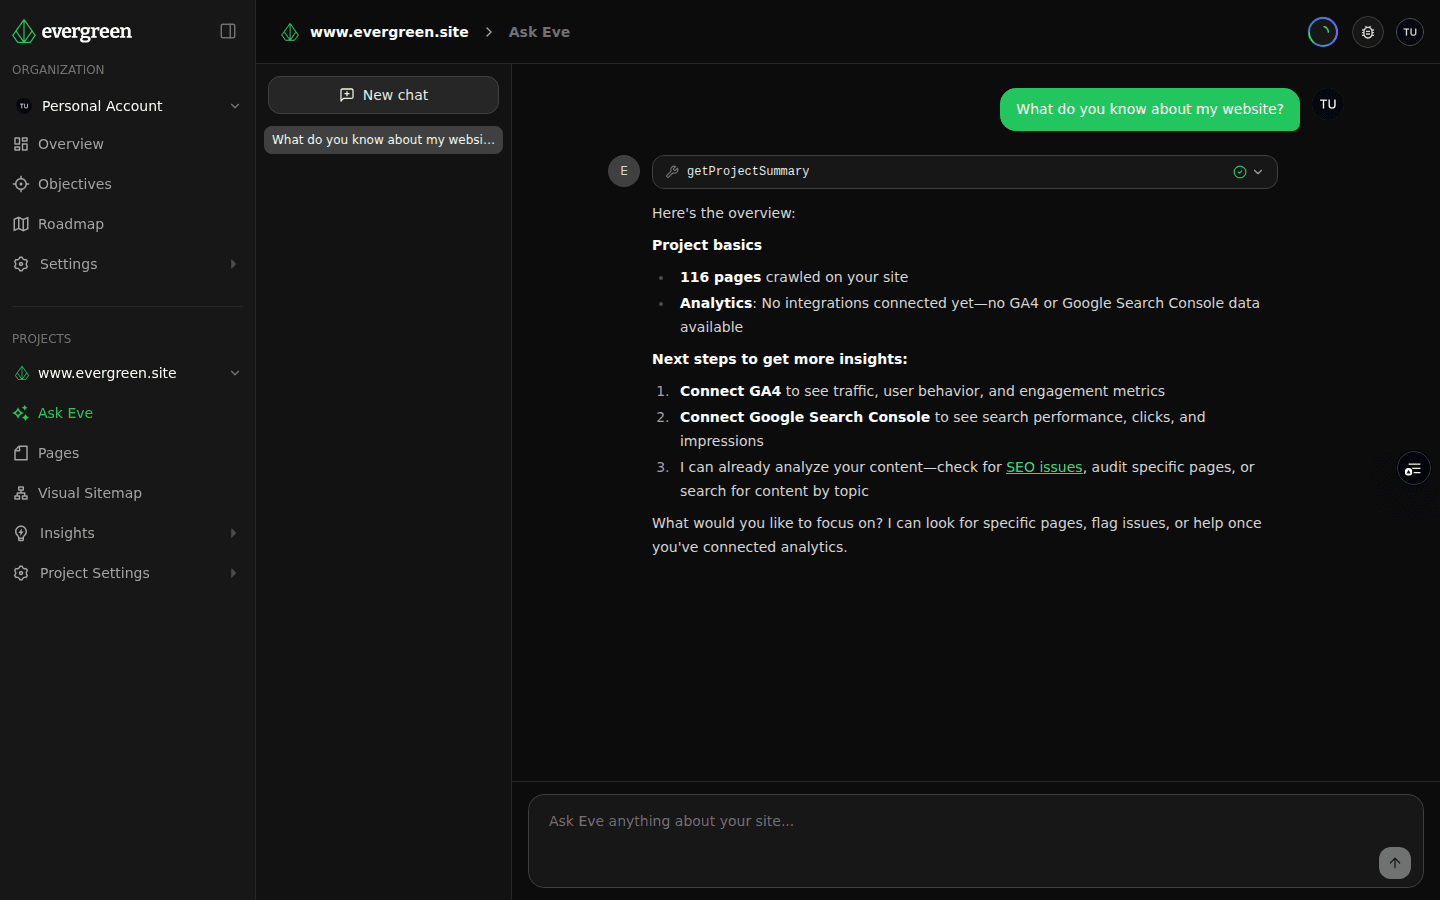Select the Pages section icon
Screen dimensions: 1440x900
point(22,452)
